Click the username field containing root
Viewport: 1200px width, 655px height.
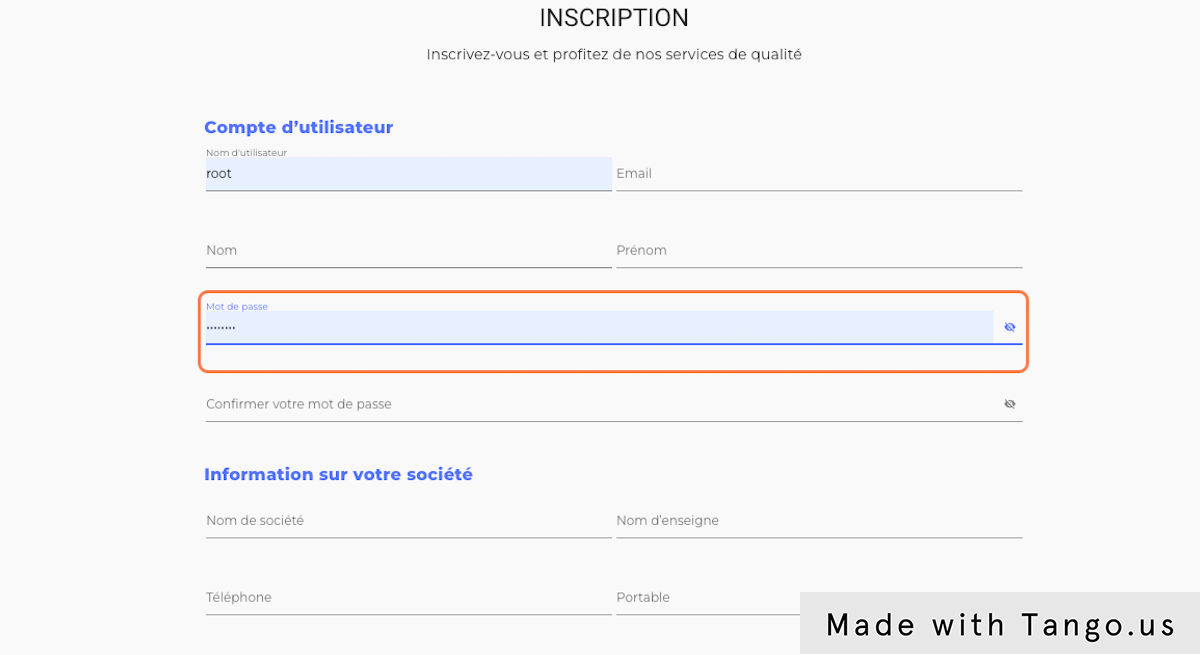pyautogui.click(x=408, y=174)
